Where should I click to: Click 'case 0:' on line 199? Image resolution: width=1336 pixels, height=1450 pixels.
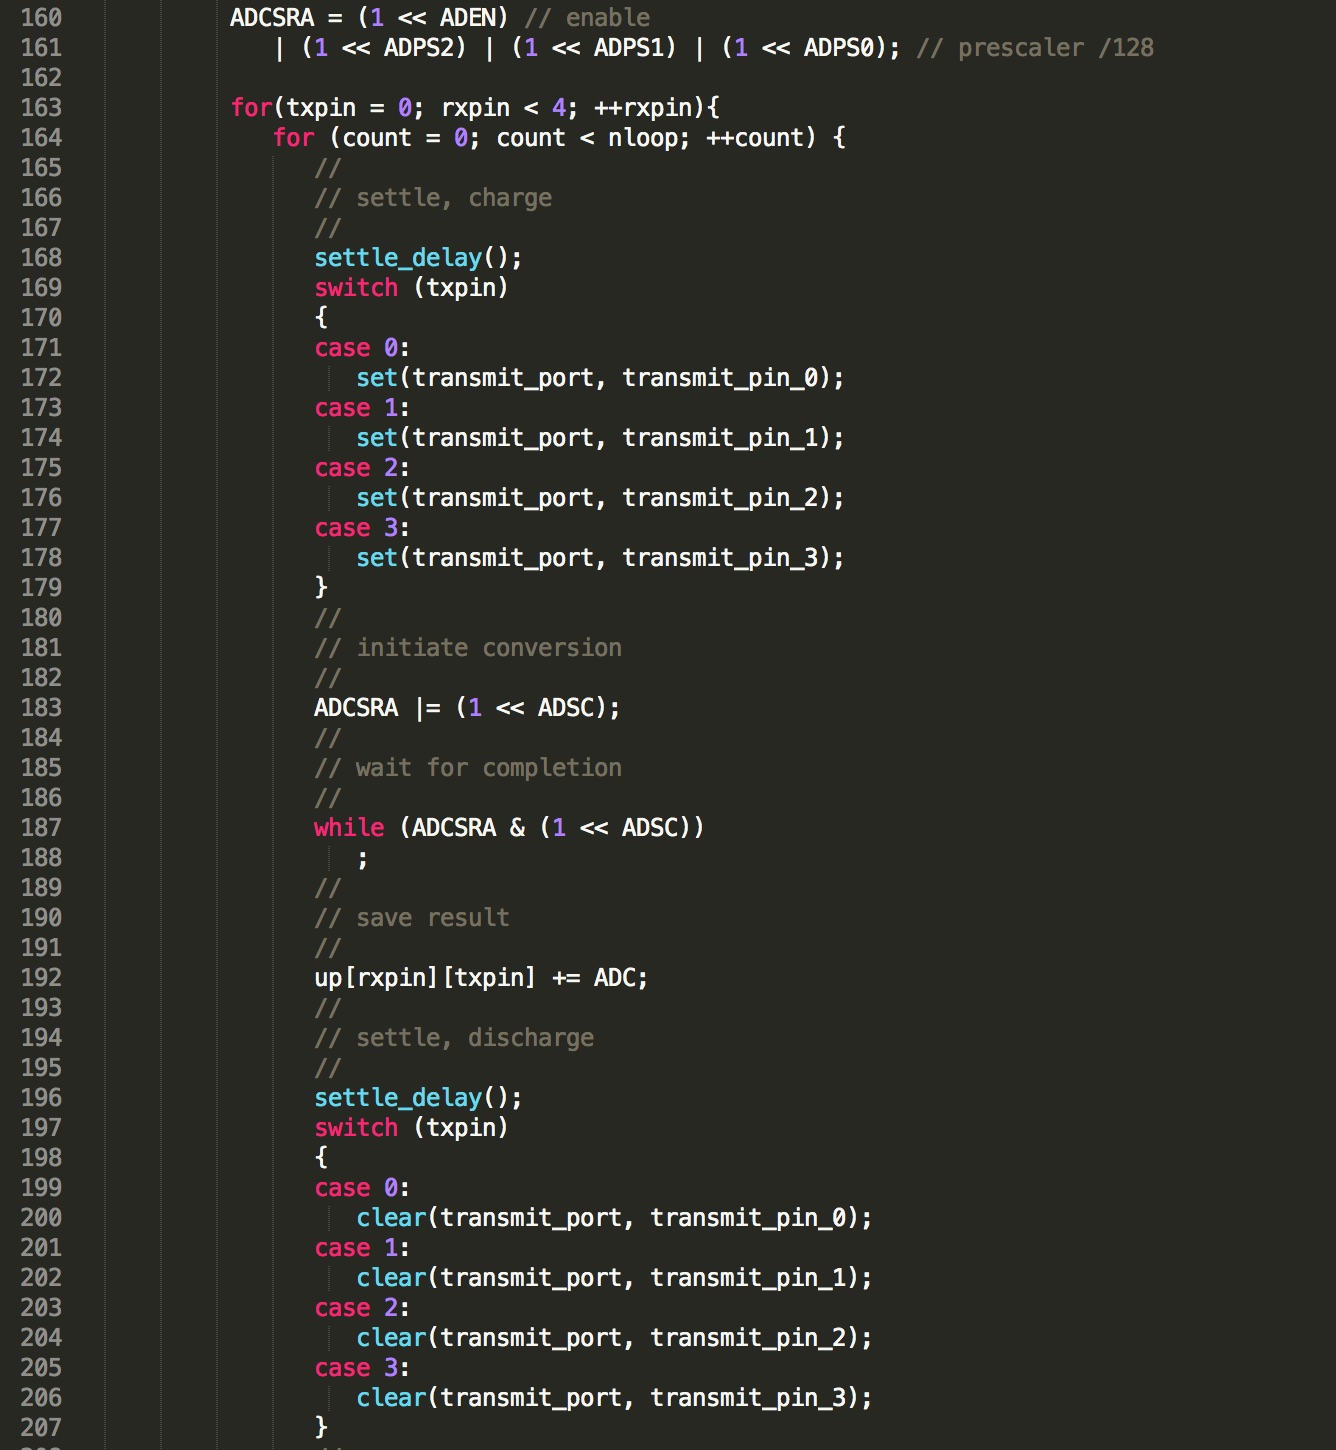pos(362,1188)
